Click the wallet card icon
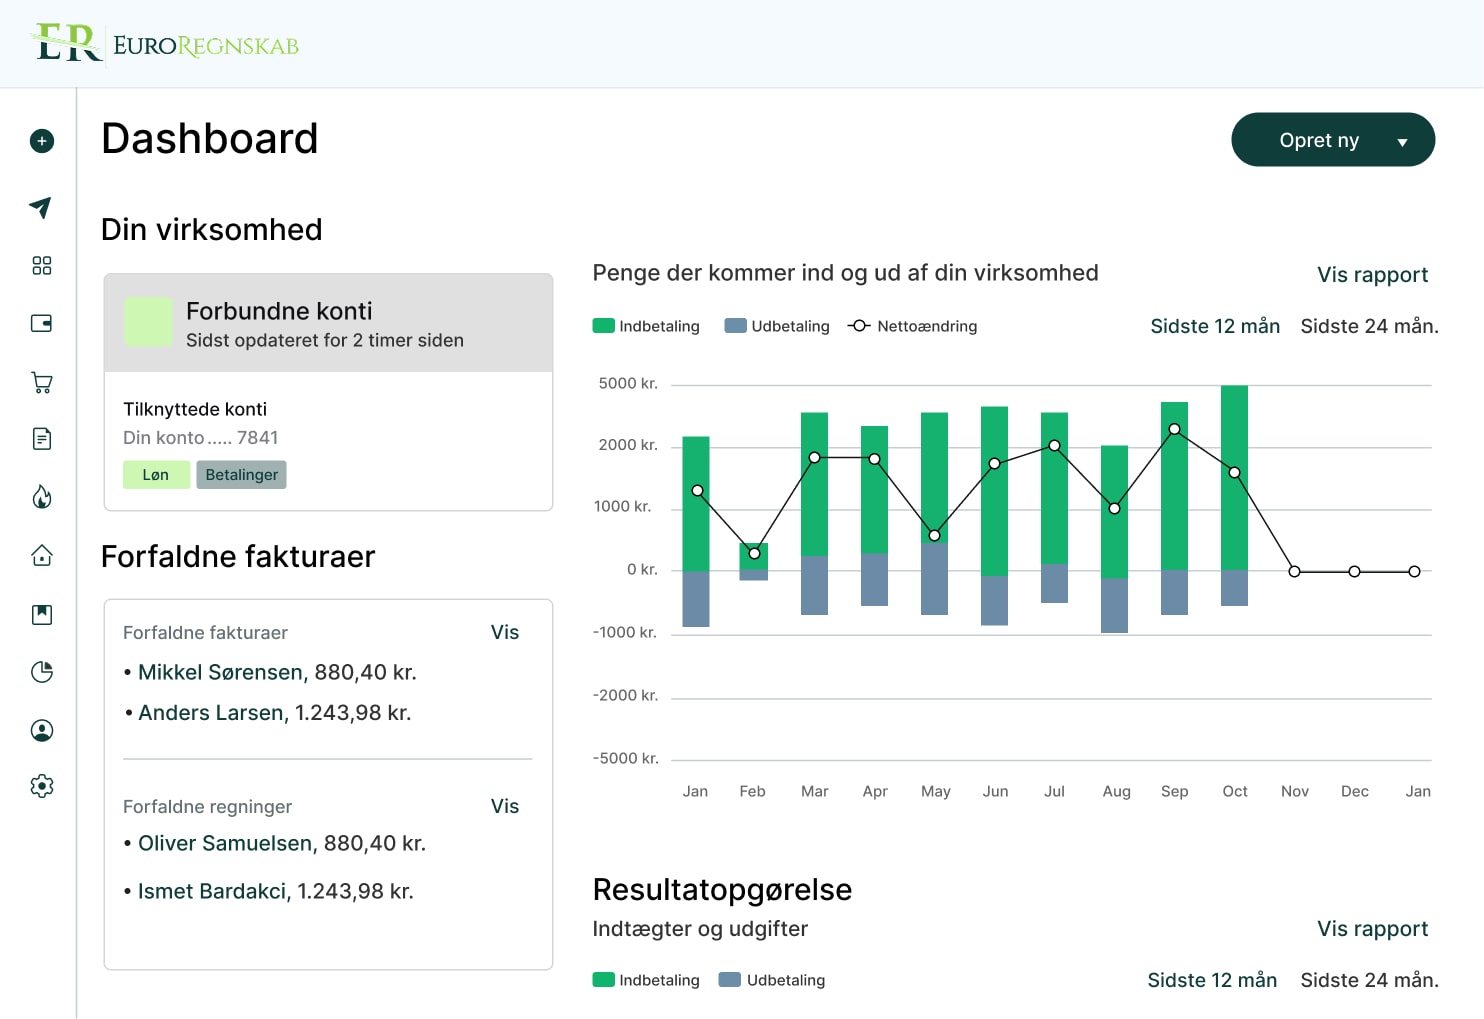Screen dimensions: 1484x1019 (x=41, y=323)
